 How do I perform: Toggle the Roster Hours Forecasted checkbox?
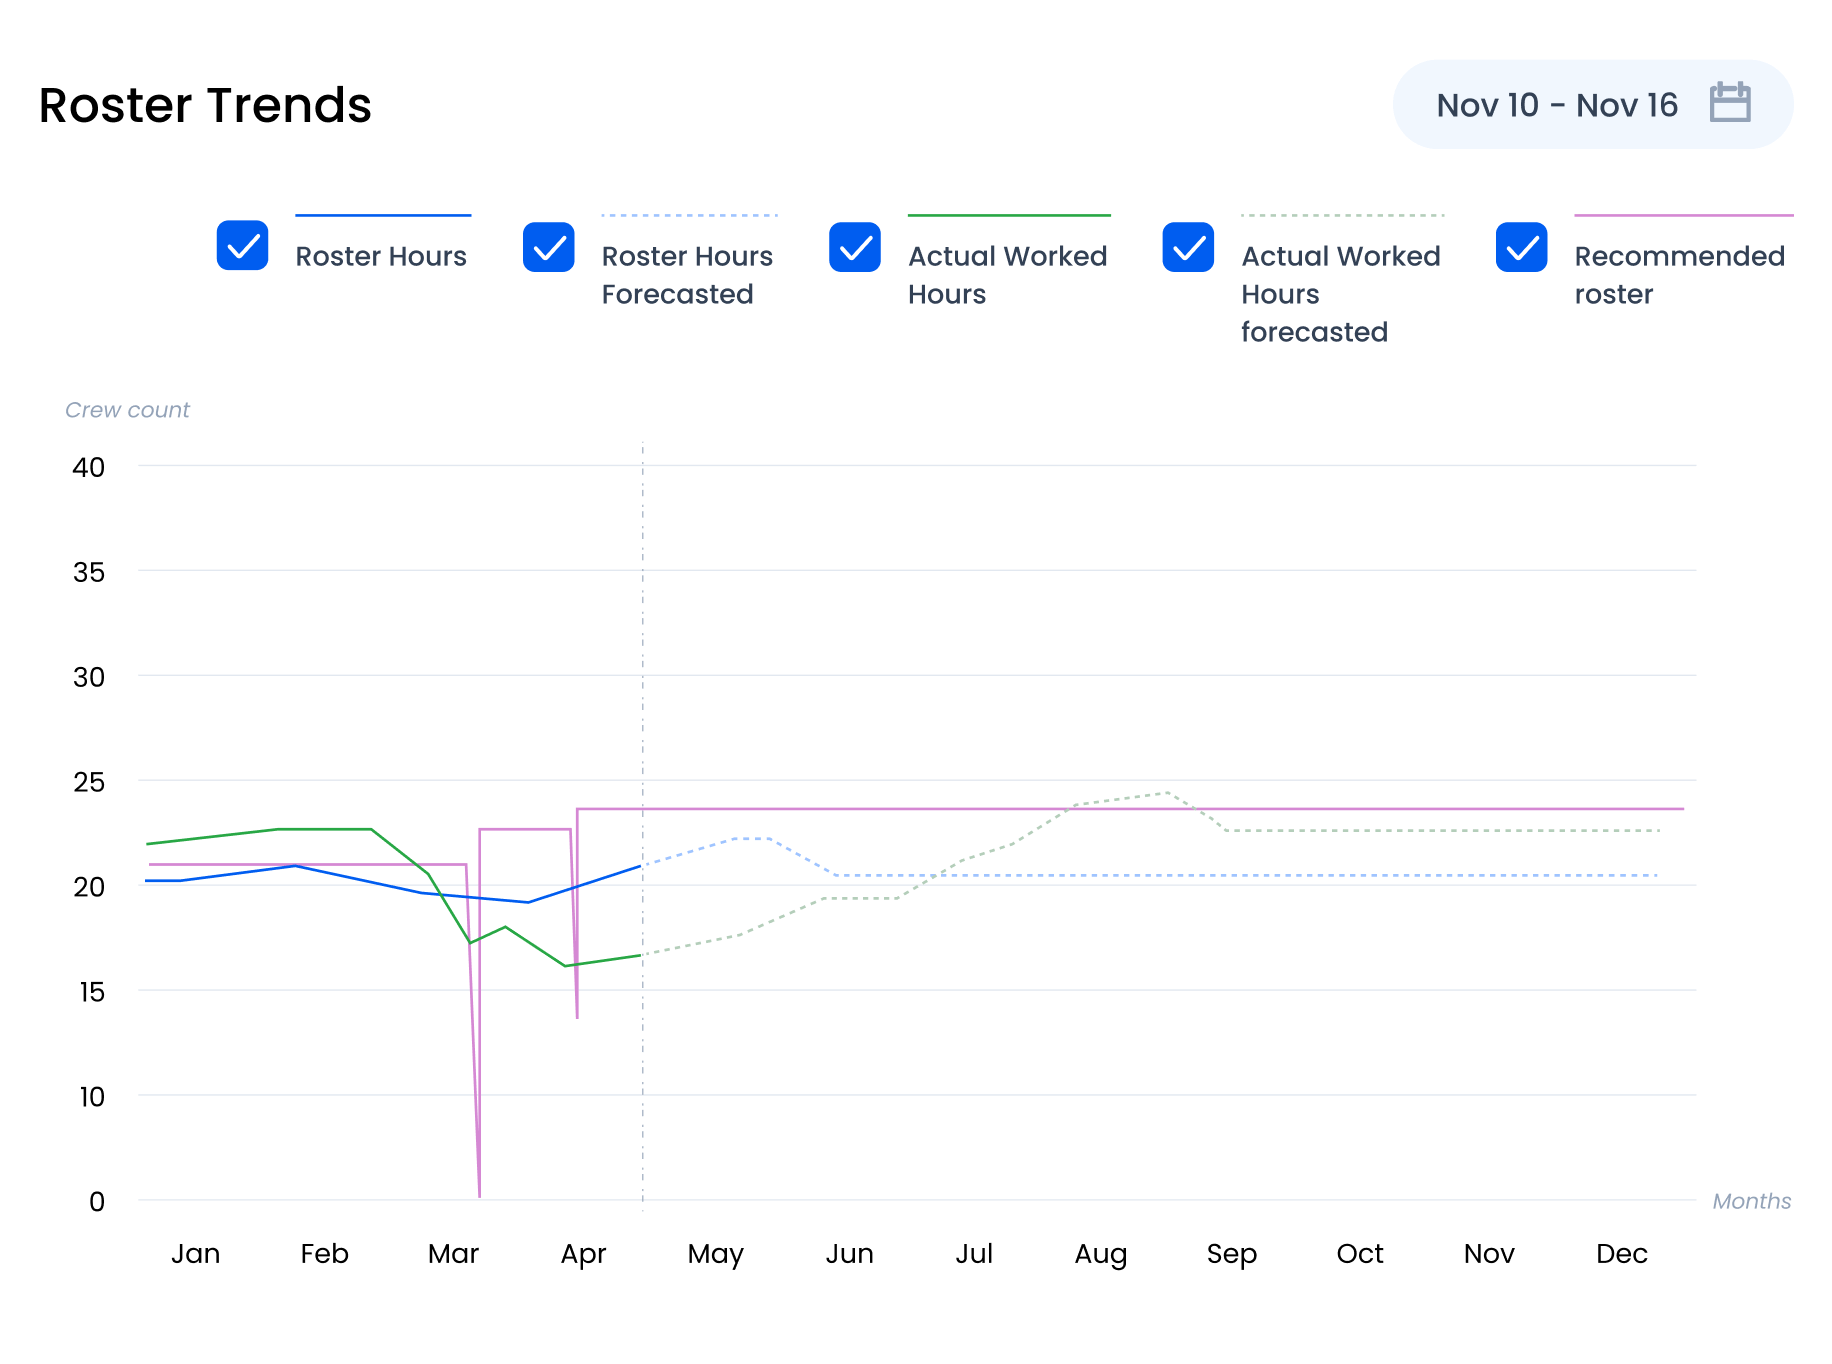548,247
